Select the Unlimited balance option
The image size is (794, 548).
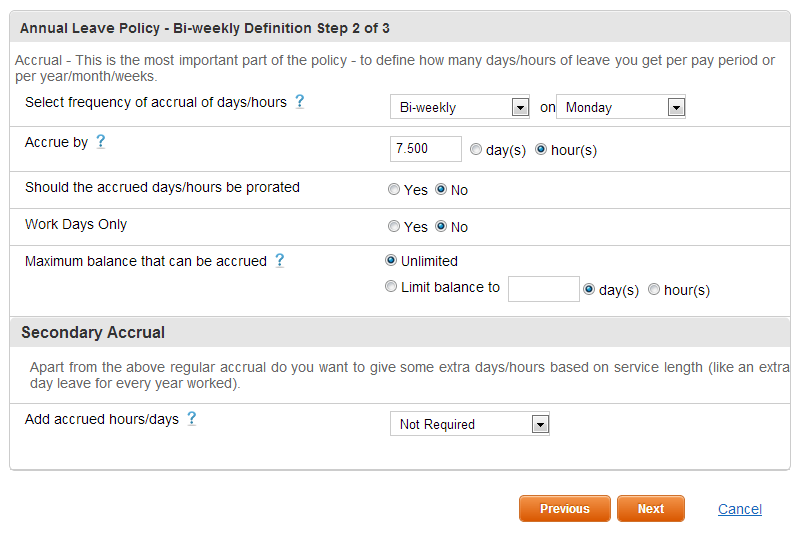tap(390, 260)
